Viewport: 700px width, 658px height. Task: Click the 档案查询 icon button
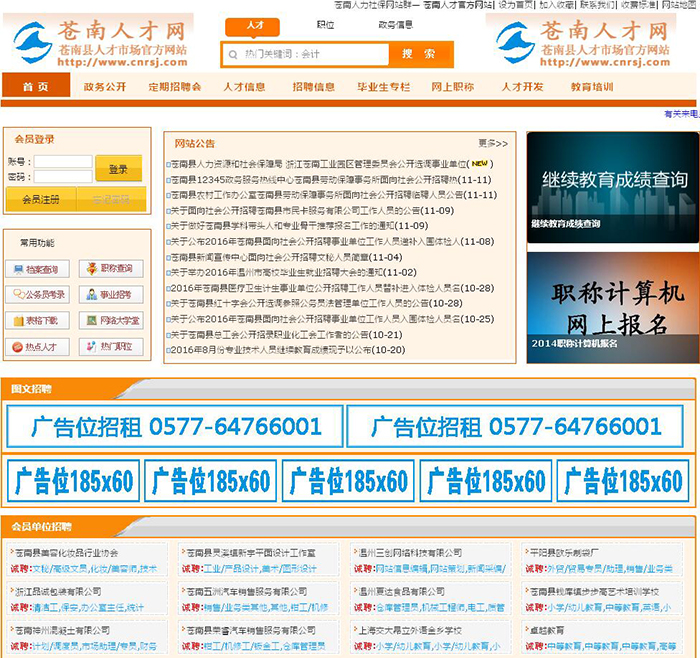(x=38, y=269)
